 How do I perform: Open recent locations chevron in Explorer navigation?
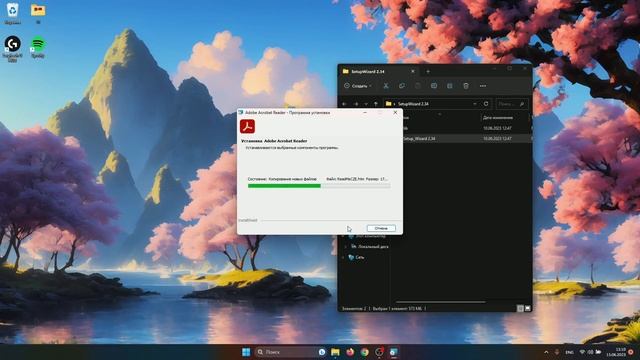coord(366,104)
